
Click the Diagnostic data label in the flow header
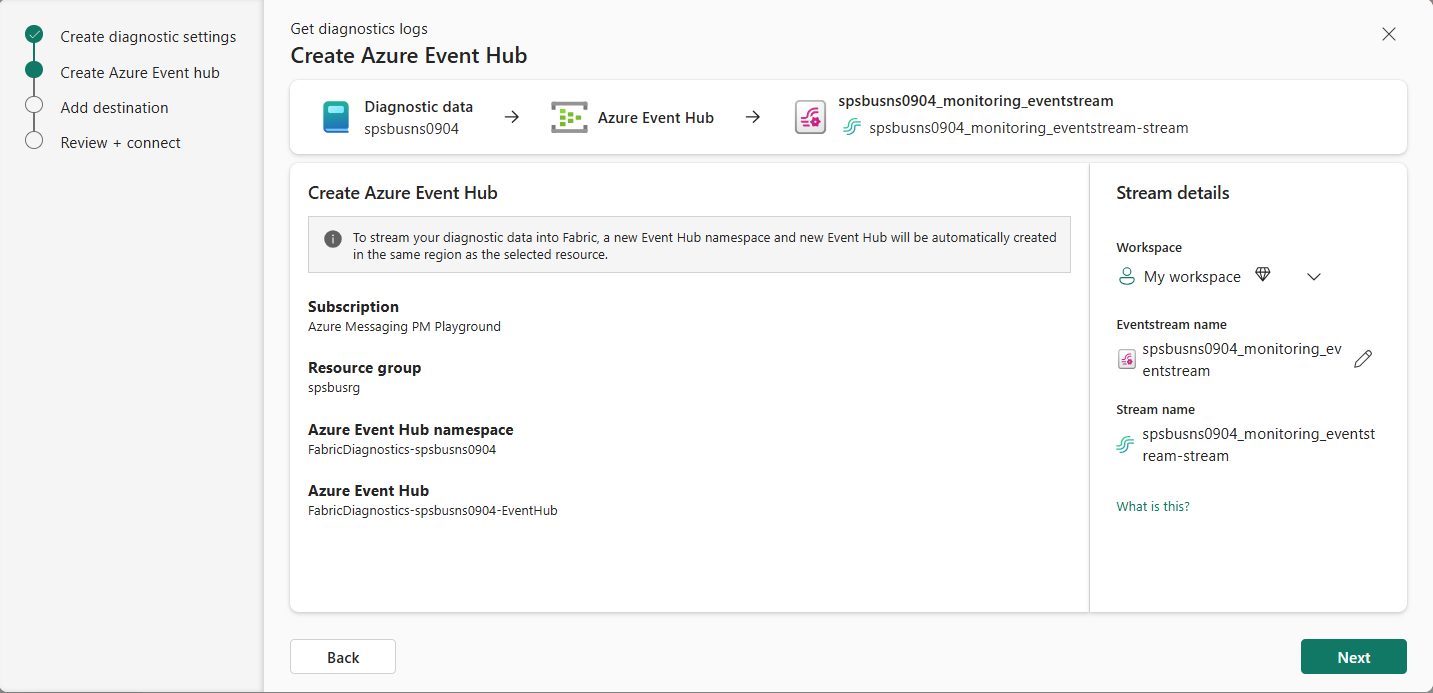419,107
